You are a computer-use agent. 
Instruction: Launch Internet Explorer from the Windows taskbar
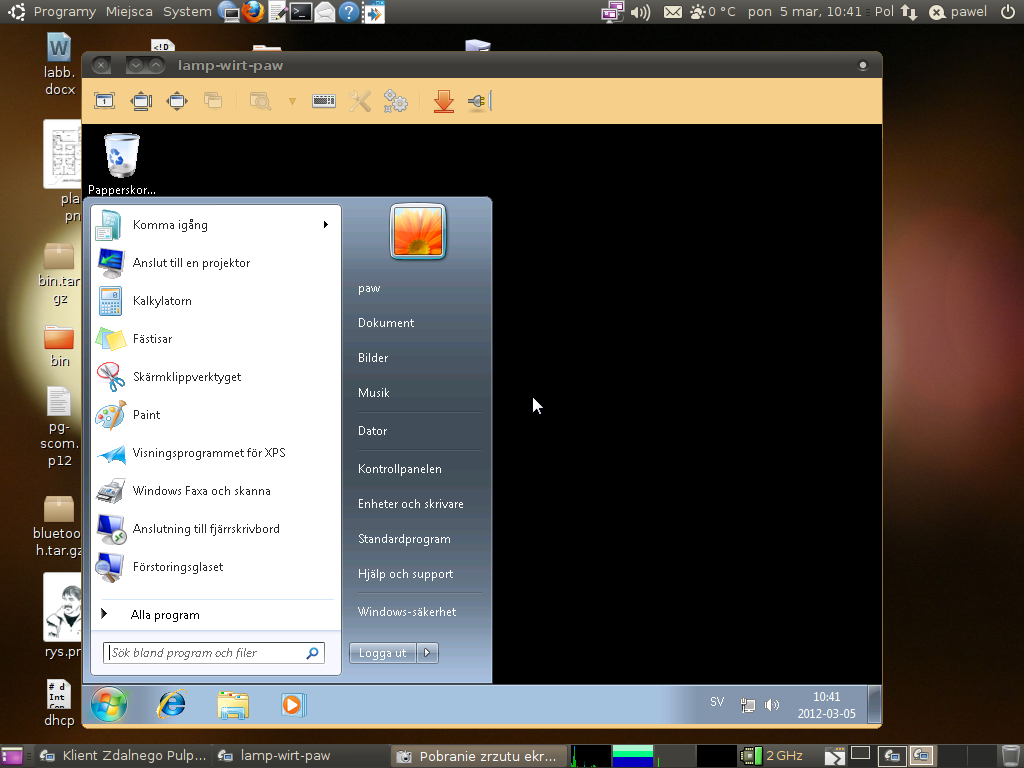click(172, 705)
